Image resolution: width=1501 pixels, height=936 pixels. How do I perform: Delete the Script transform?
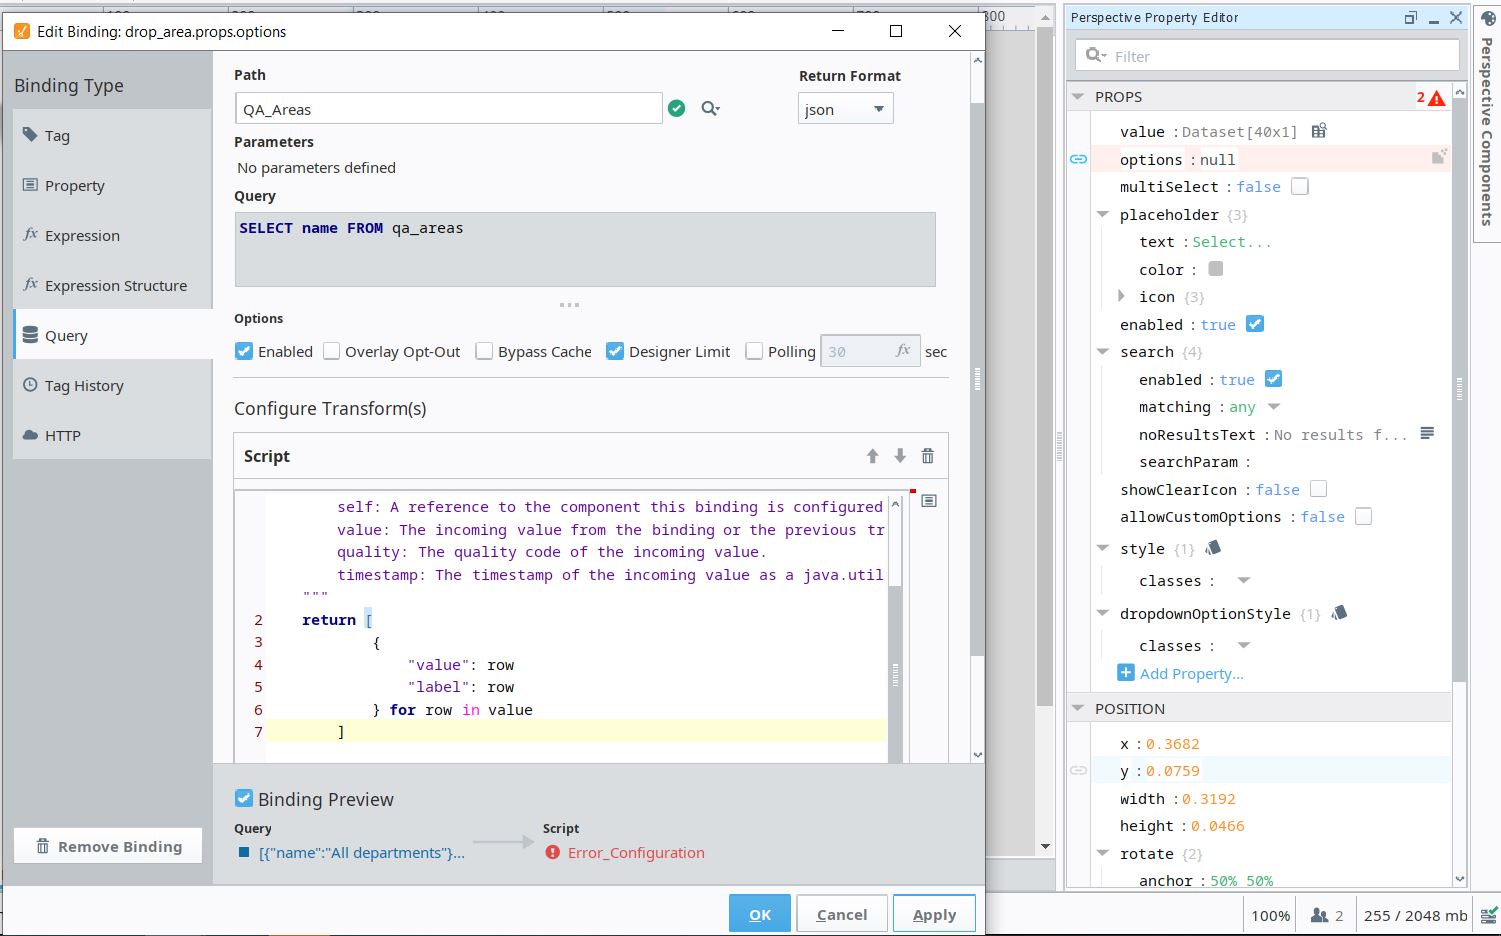tap(928, 456)
